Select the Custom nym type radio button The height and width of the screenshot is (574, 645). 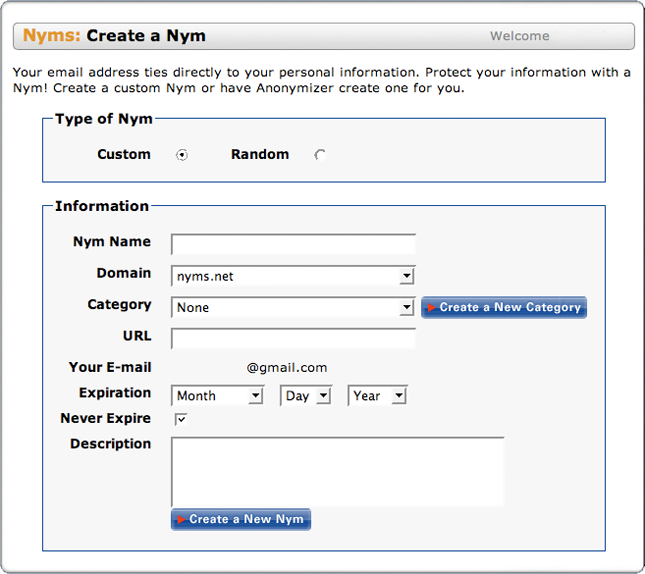point(182,155)
